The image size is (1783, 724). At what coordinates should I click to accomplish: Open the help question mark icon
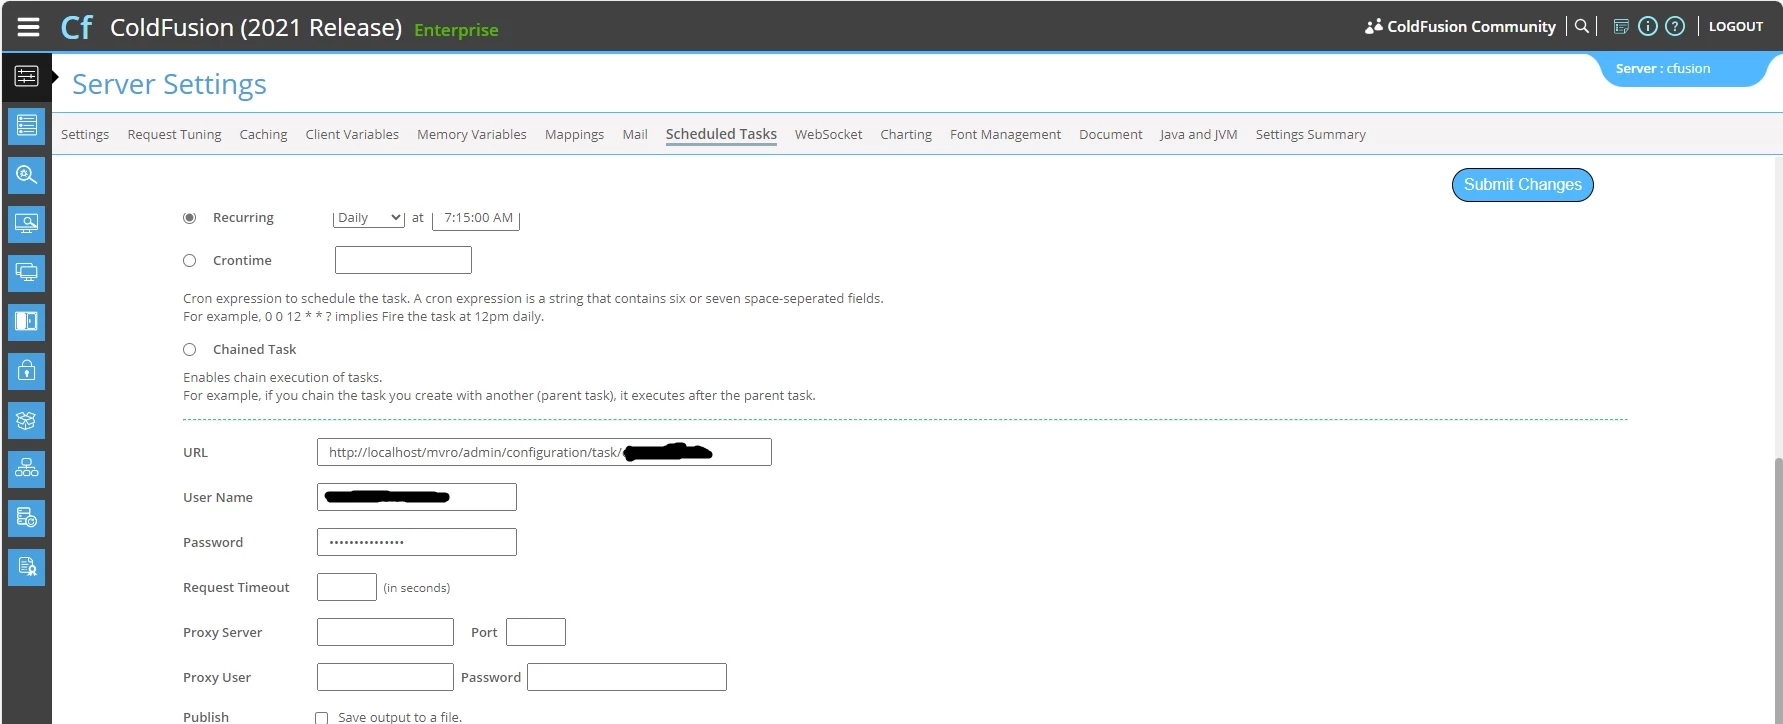(1675, 27)
